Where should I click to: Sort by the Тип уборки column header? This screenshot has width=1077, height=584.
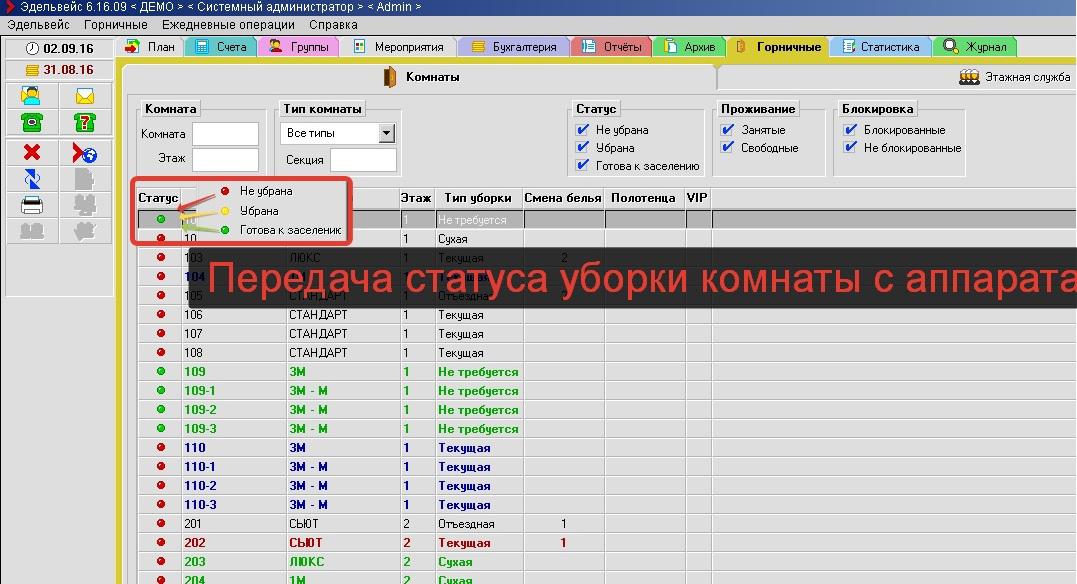click(477, 198)
